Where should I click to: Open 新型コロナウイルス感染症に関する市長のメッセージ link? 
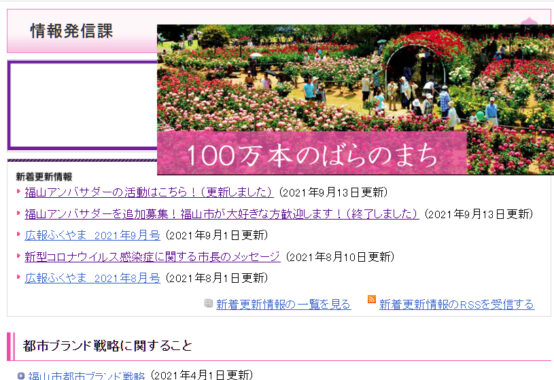tap(152, 257)
